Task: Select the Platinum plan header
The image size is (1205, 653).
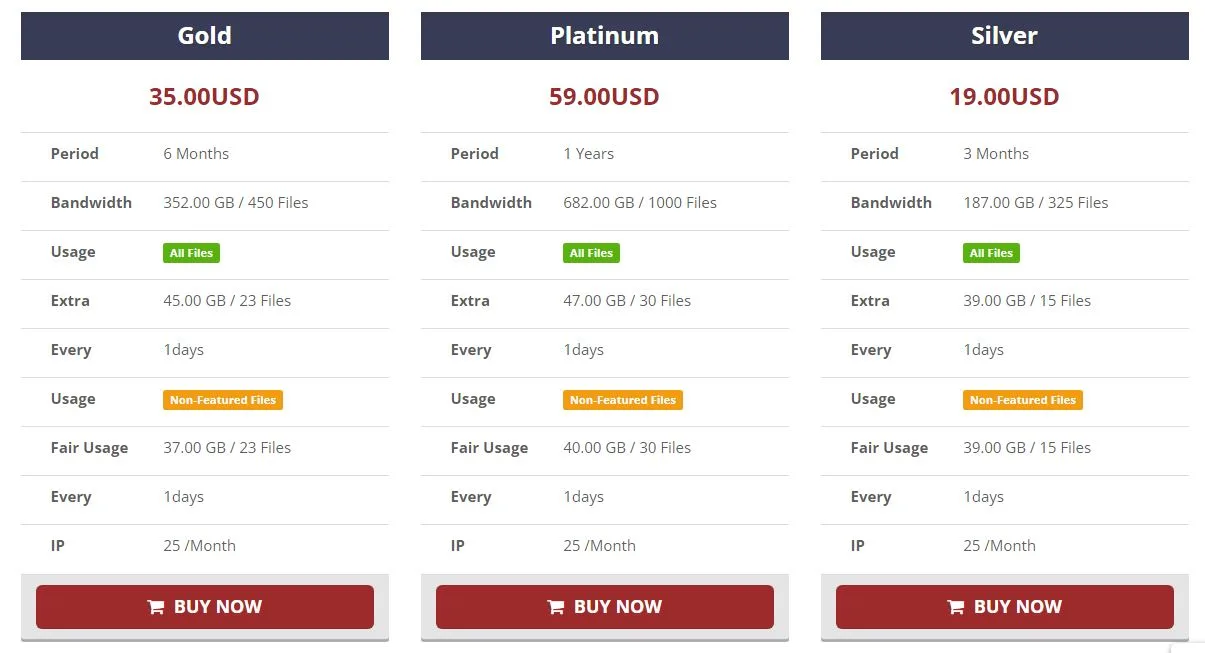Action: (x=605, y=36)
